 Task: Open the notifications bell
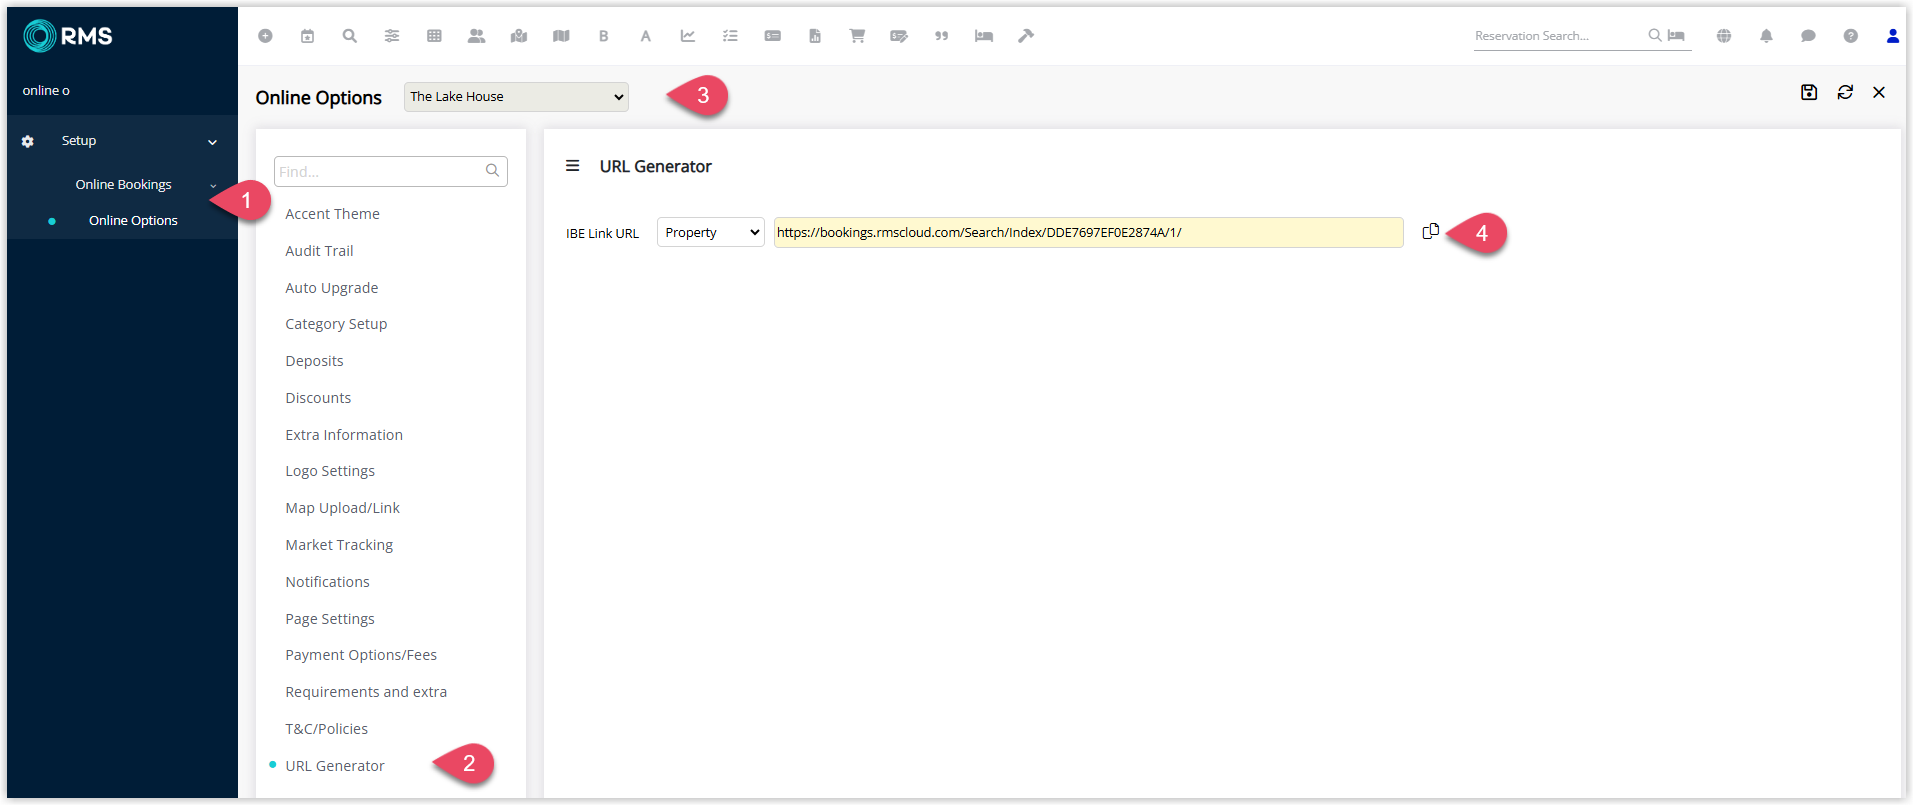tap(1766, 36)
